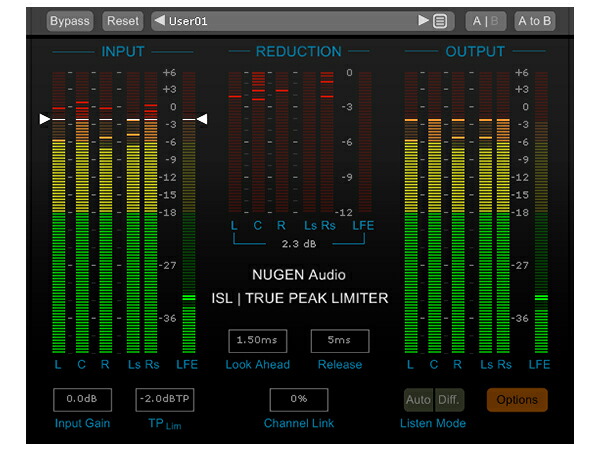The height and width of the screenshot is (450, 600).
Task: Enable Diff. listen mode
Action: pos(449,400)
